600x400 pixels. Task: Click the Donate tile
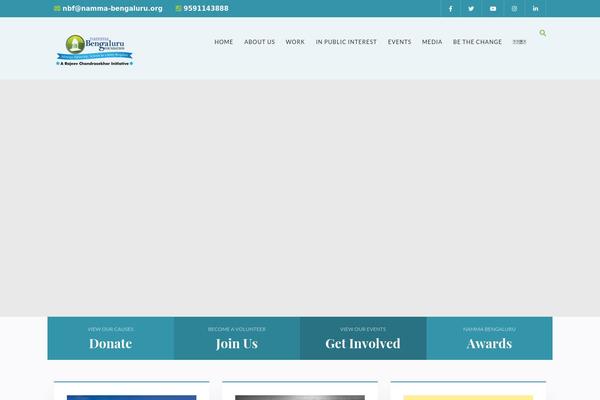[x=111, y=338]
